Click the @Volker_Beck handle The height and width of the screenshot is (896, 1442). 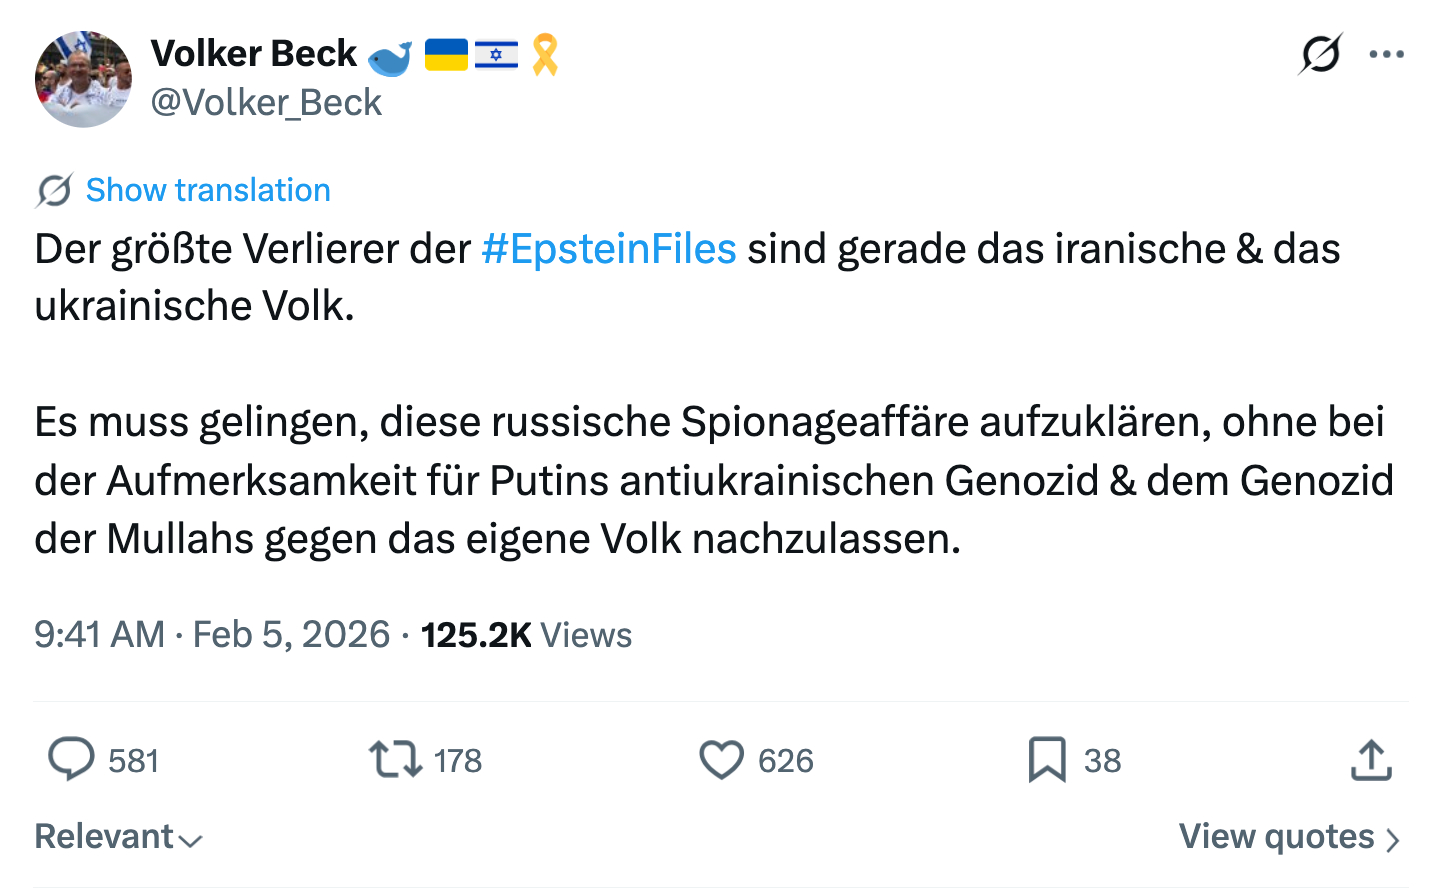pos(266,102)
